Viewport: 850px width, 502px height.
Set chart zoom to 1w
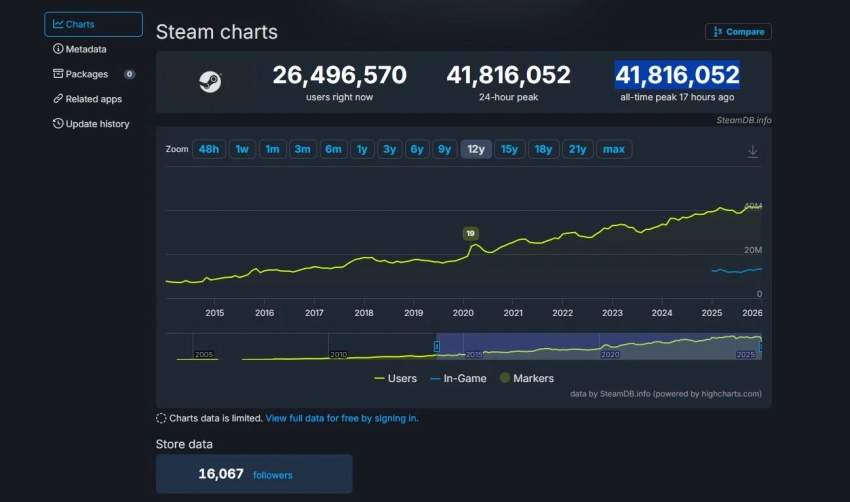(242, 149)
